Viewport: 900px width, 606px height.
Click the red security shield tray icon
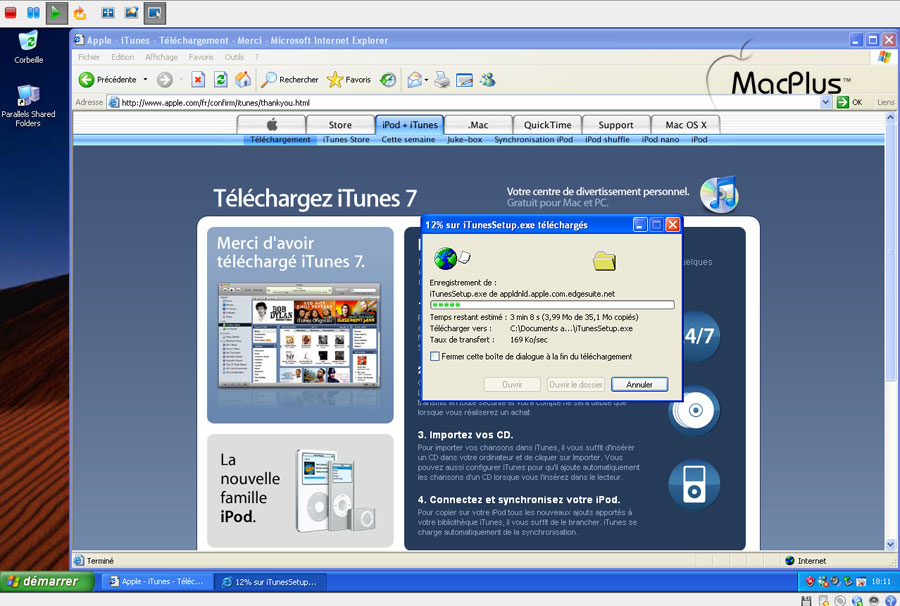(810, 581)
